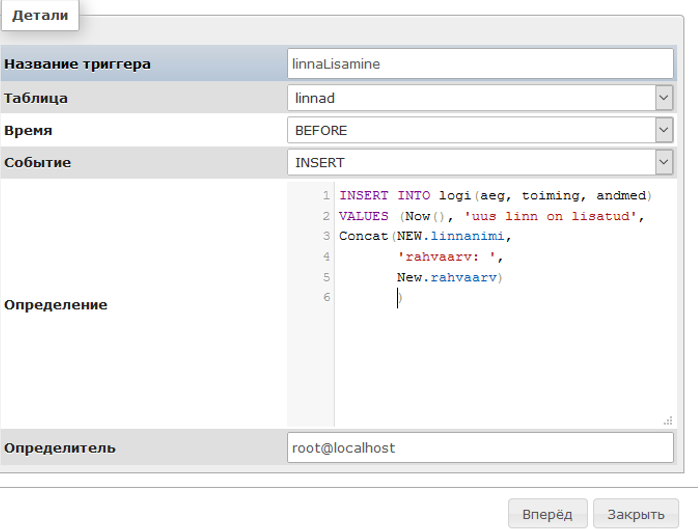This screenshot has width=700, height=529.
Task: Click line number 1 in the editor gutter
Action: 327,196
